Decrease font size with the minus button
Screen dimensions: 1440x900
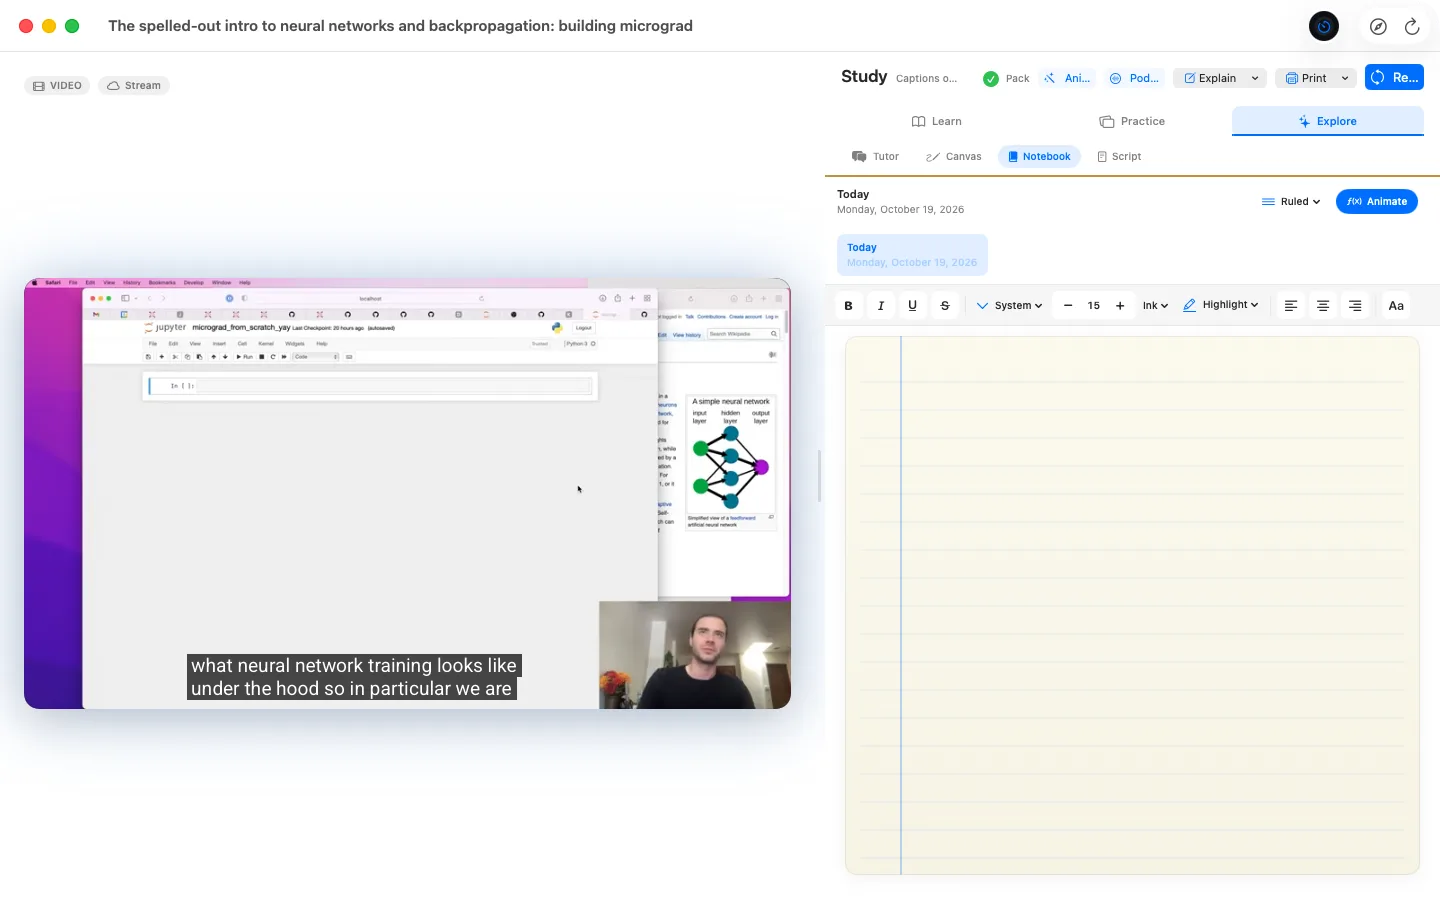(1068, 306)
